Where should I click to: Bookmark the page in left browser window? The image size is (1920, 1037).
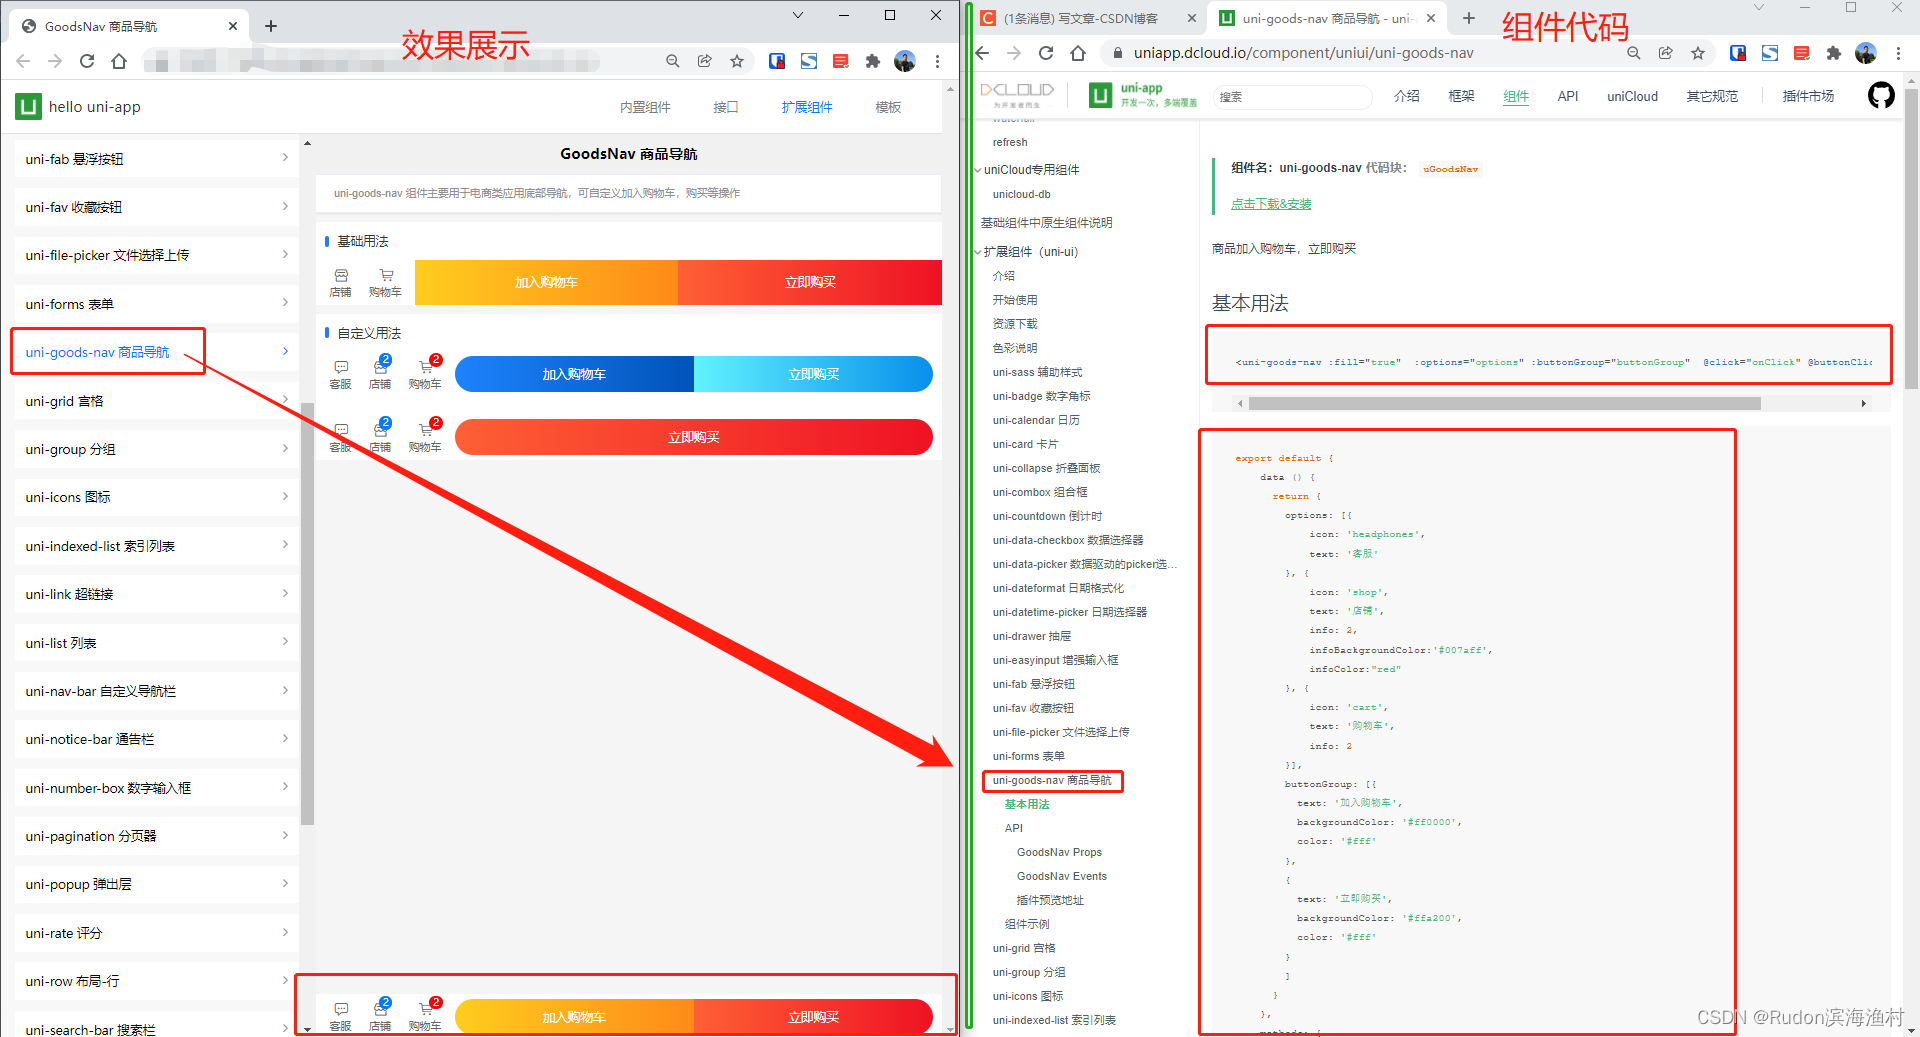click(x=737, y=61)
